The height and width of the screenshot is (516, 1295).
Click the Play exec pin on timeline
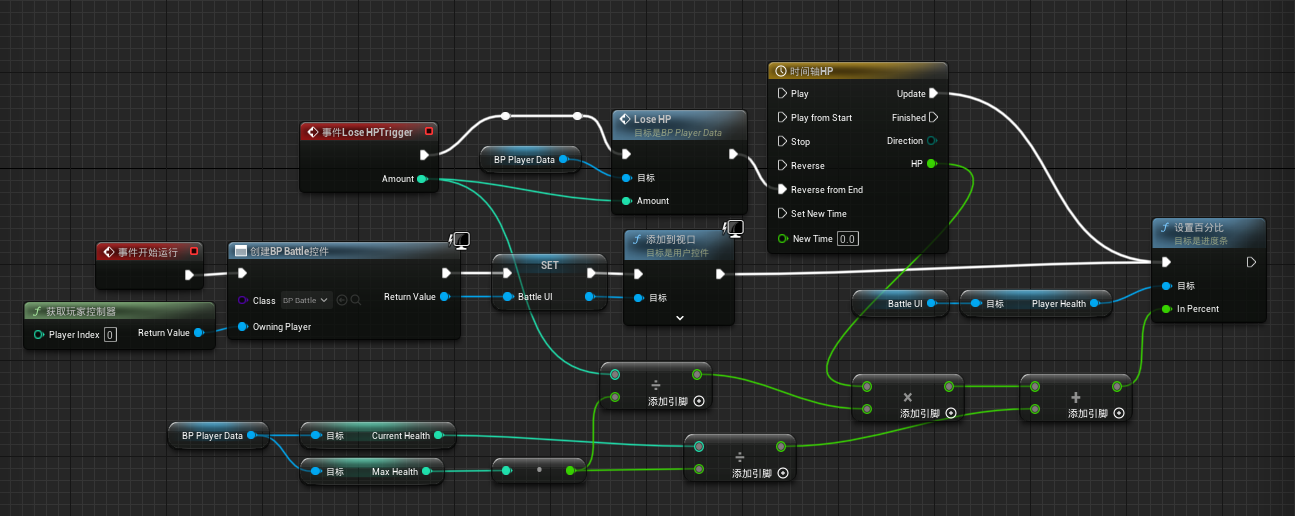(x=783, y=94)
